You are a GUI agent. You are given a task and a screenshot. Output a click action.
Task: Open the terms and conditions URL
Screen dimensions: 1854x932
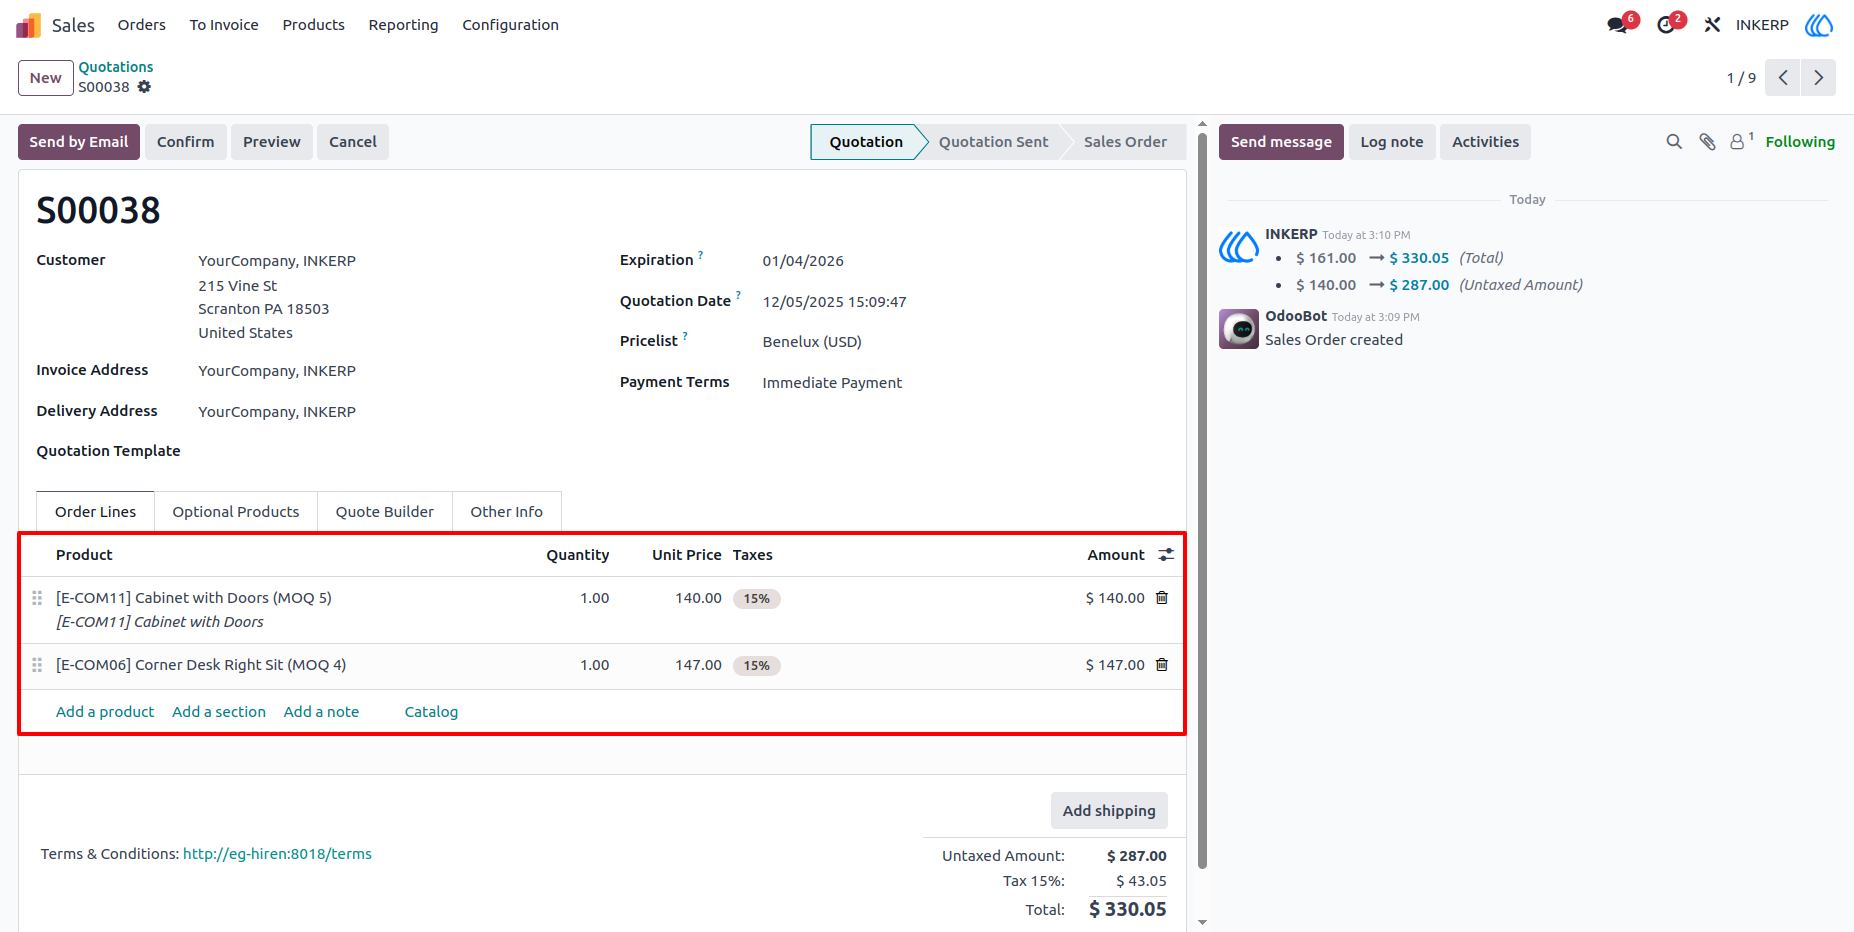tap(277, 854)
